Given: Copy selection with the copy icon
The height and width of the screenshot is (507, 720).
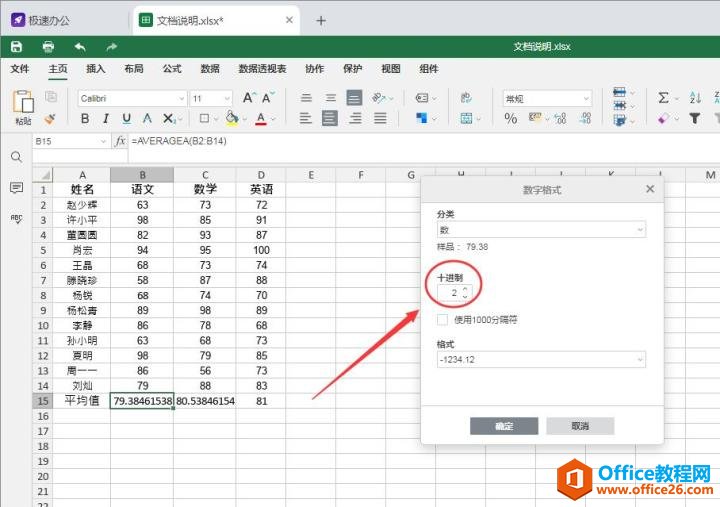Looking at the screenshot, I should pos(51,97).
